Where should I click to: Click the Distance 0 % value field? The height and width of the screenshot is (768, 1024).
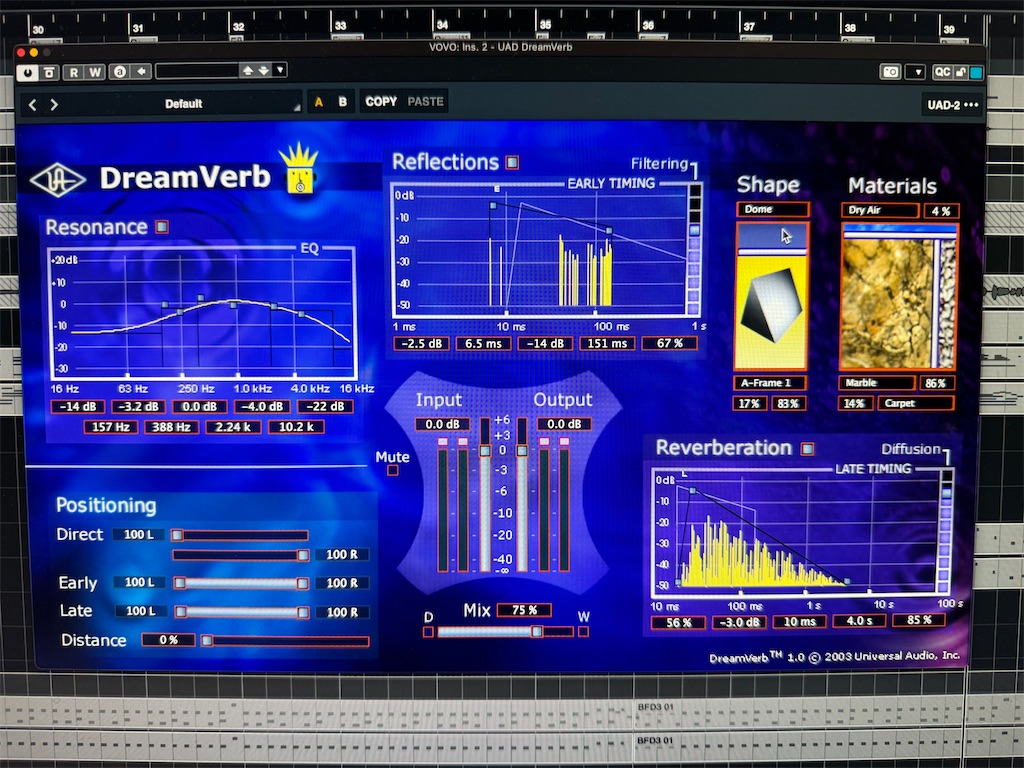pos(168,640)
